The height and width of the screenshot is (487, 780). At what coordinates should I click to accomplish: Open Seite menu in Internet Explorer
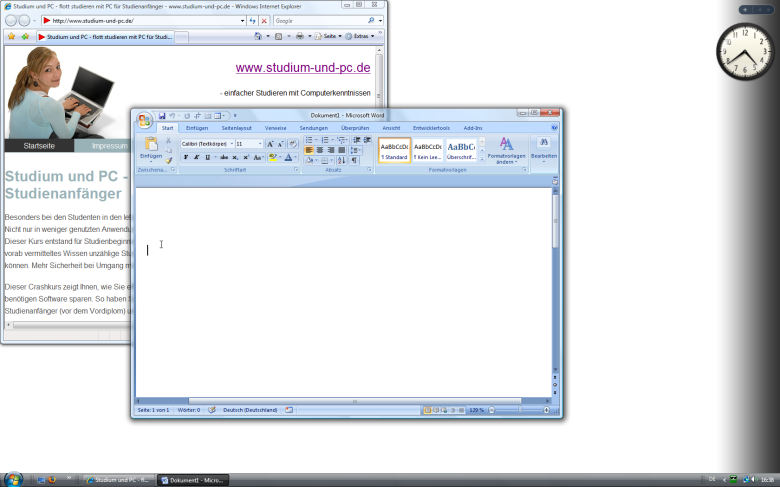pyautogui.click(x=329, y=36)
